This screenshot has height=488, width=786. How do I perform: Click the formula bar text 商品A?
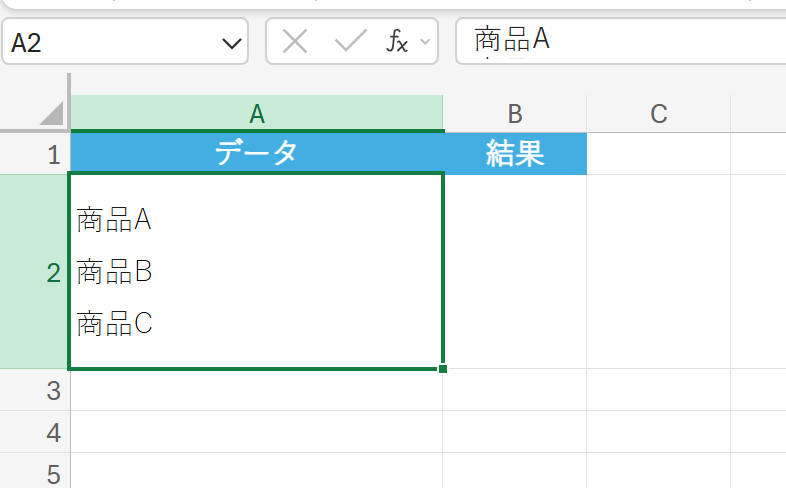513,40
